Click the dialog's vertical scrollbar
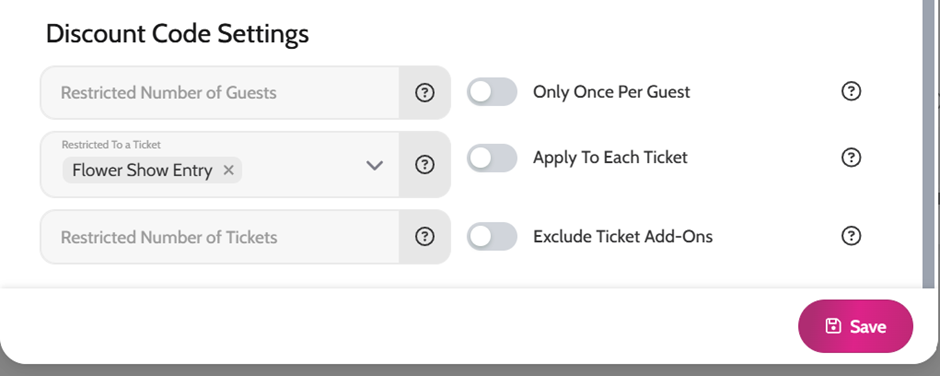 point(928,144)
